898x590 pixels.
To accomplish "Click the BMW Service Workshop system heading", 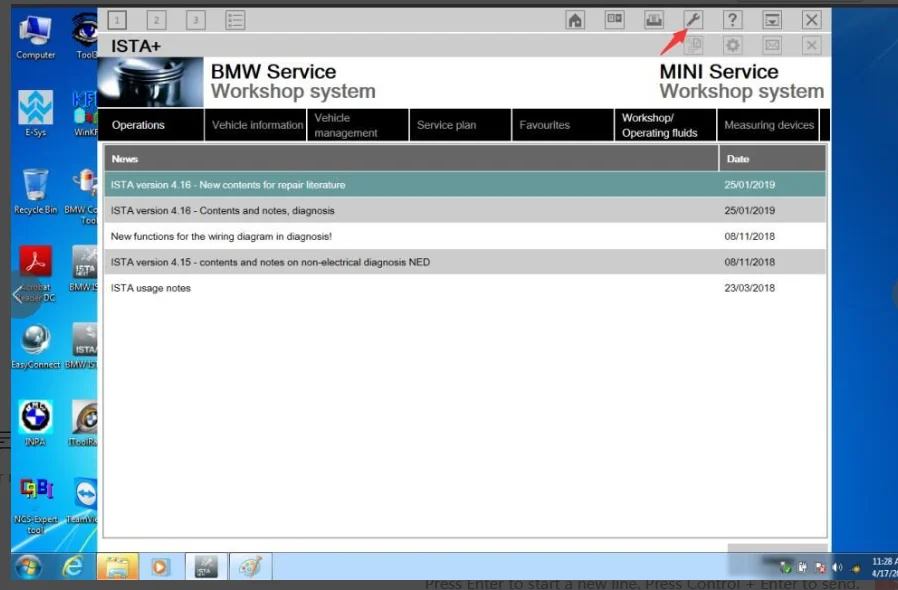I will [x=293, y=81].
